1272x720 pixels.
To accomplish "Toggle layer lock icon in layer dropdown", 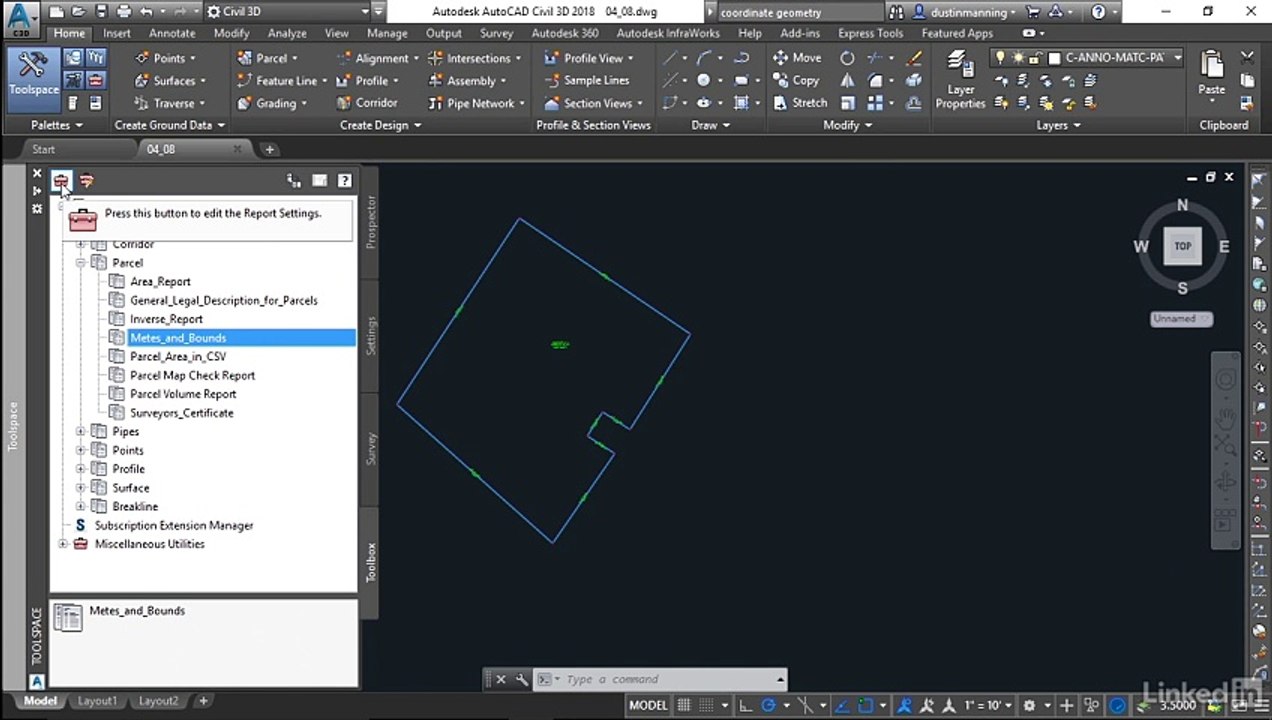I will coord(1036,58).
